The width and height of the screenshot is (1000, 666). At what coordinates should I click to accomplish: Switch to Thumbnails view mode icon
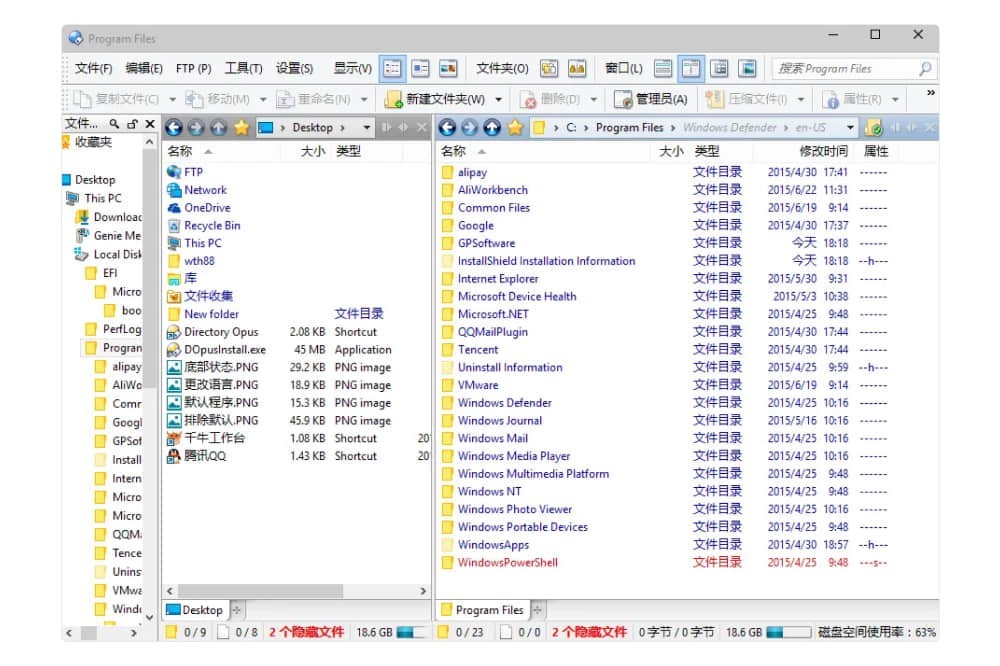point(448,68)
